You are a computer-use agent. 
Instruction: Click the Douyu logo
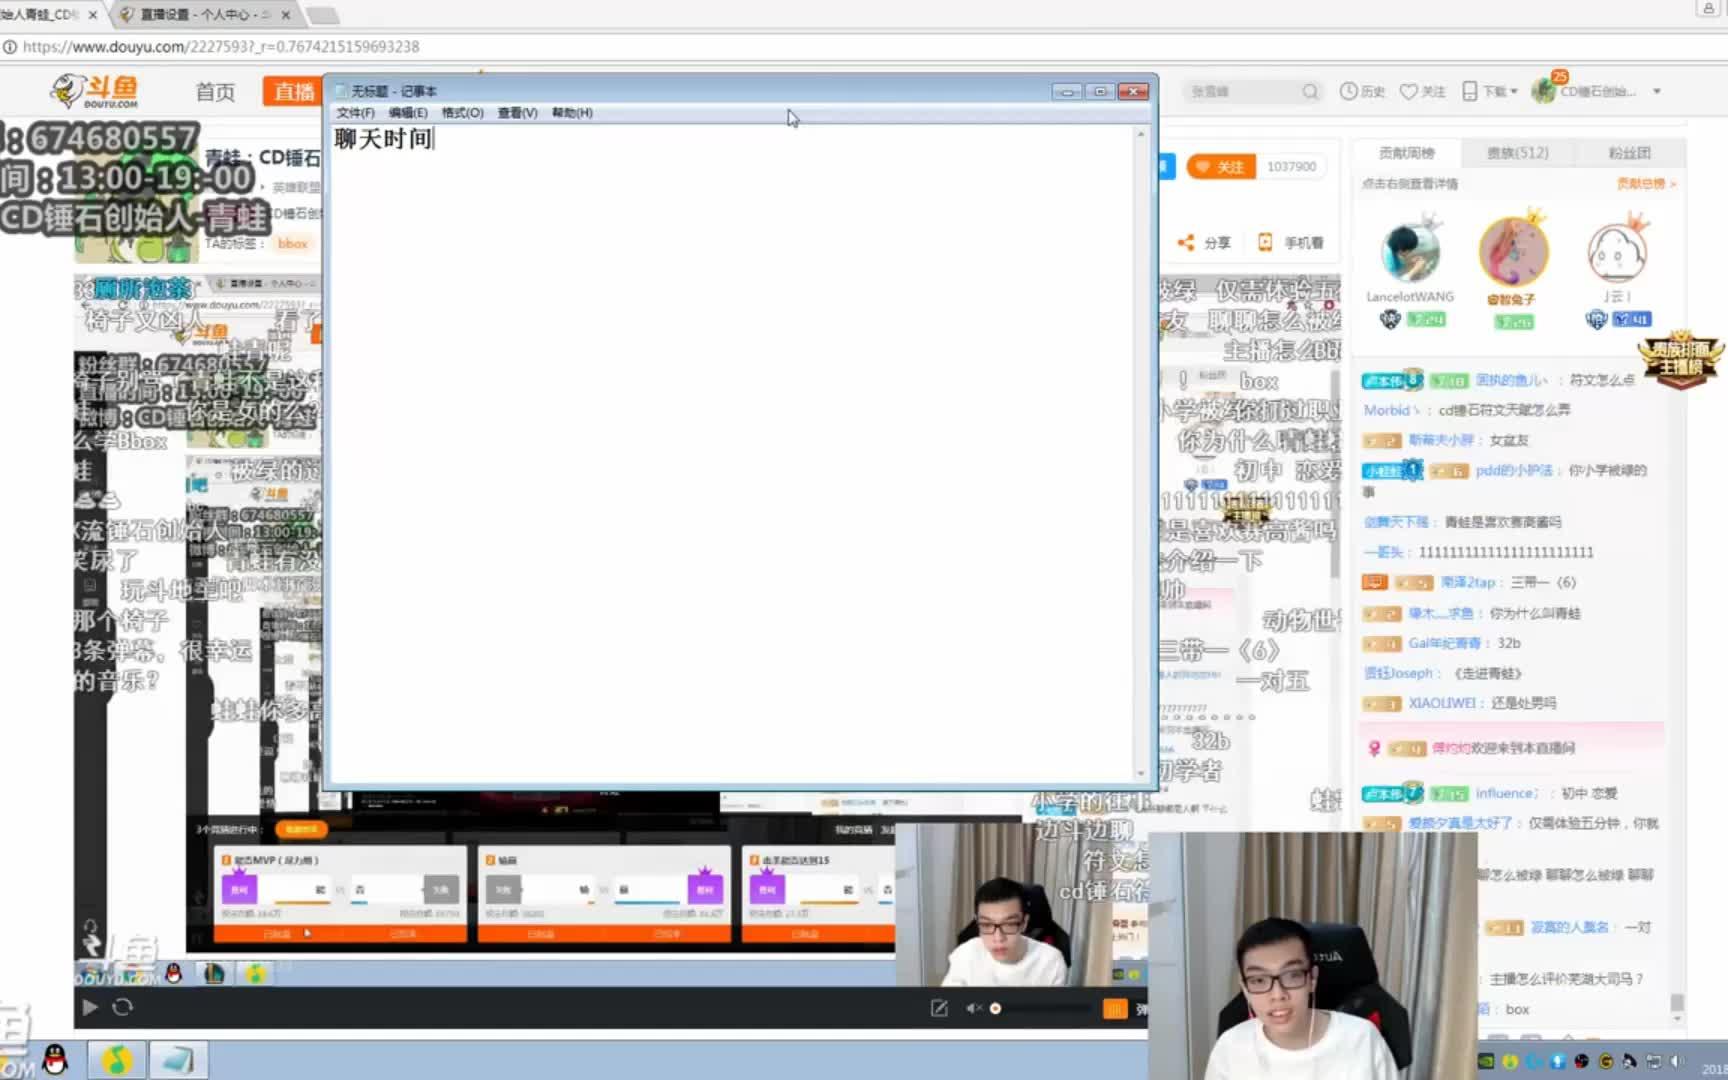pyautogui.click(x=96, y=91)
